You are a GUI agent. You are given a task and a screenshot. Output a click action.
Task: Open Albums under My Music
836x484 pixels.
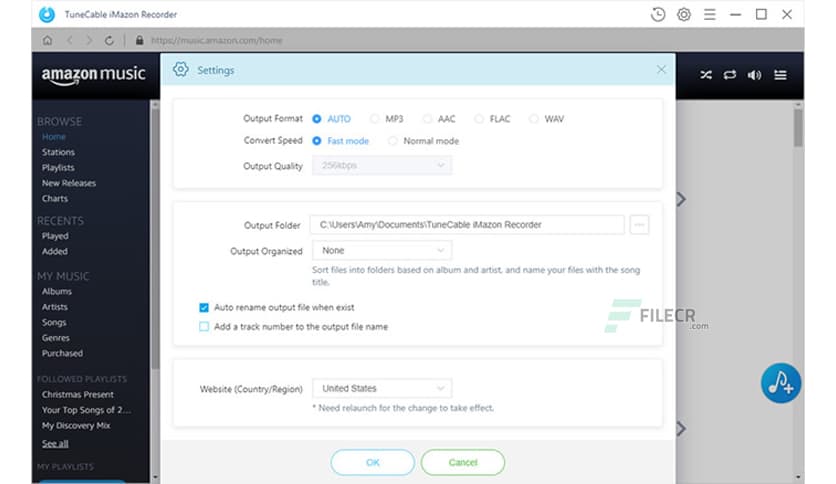(x=57, y=292)
